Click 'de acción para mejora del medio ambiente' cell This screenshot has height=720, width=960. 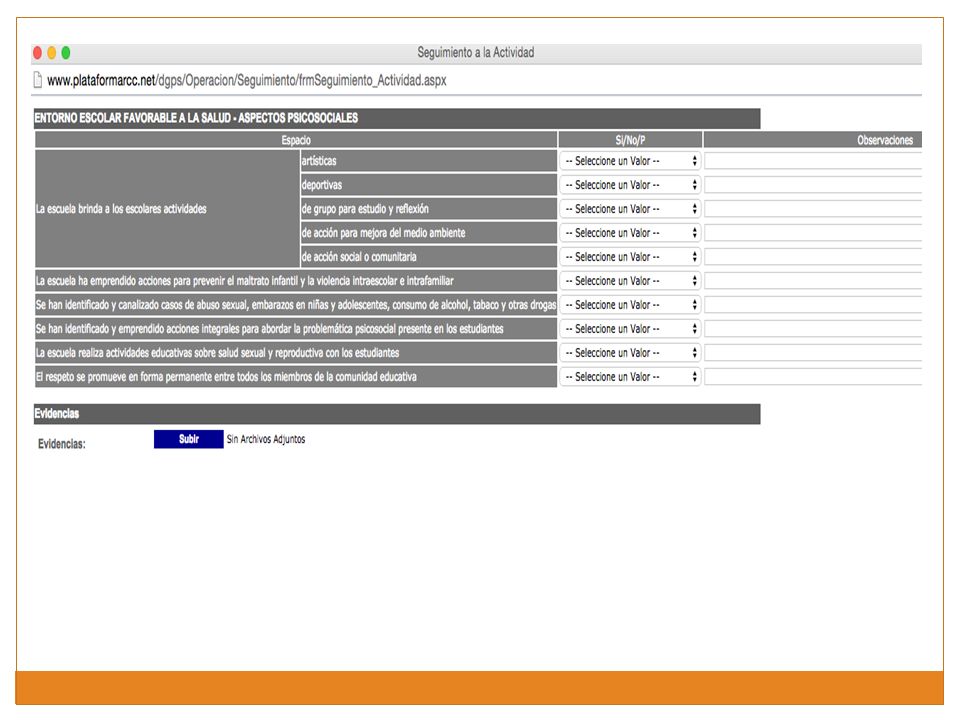click(429, 233)
